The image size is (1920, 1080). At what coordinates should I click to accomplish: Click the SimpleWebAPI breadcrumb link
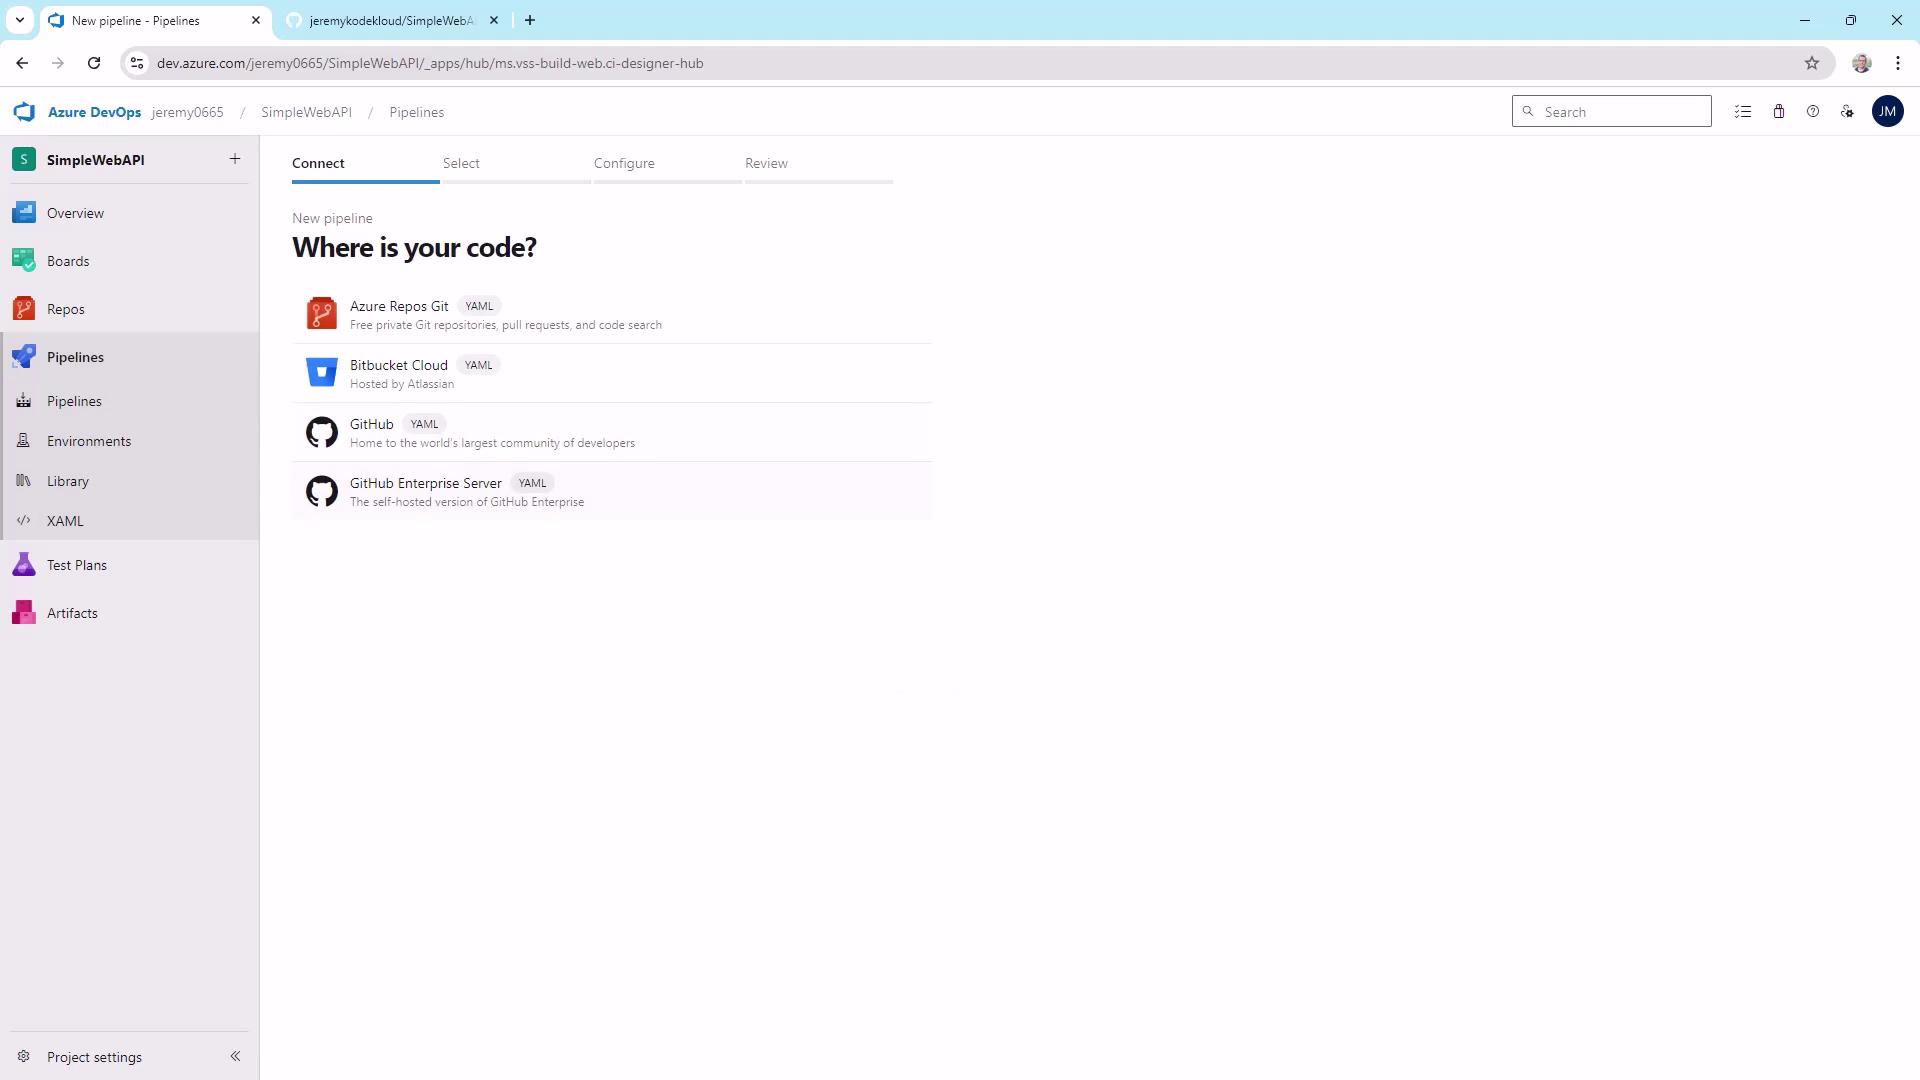click(306, 112)
